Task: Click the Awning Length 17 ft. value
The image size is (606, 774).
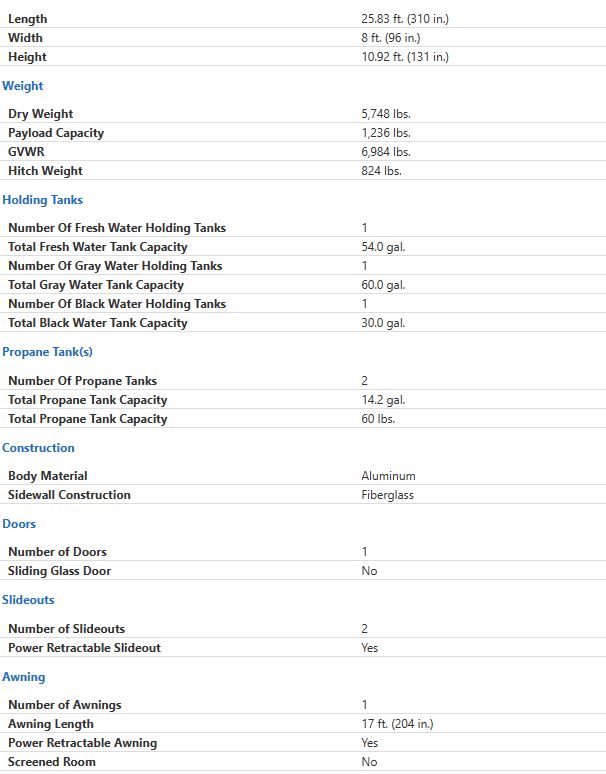Action: pyautogui.click(x=397, y=724)
